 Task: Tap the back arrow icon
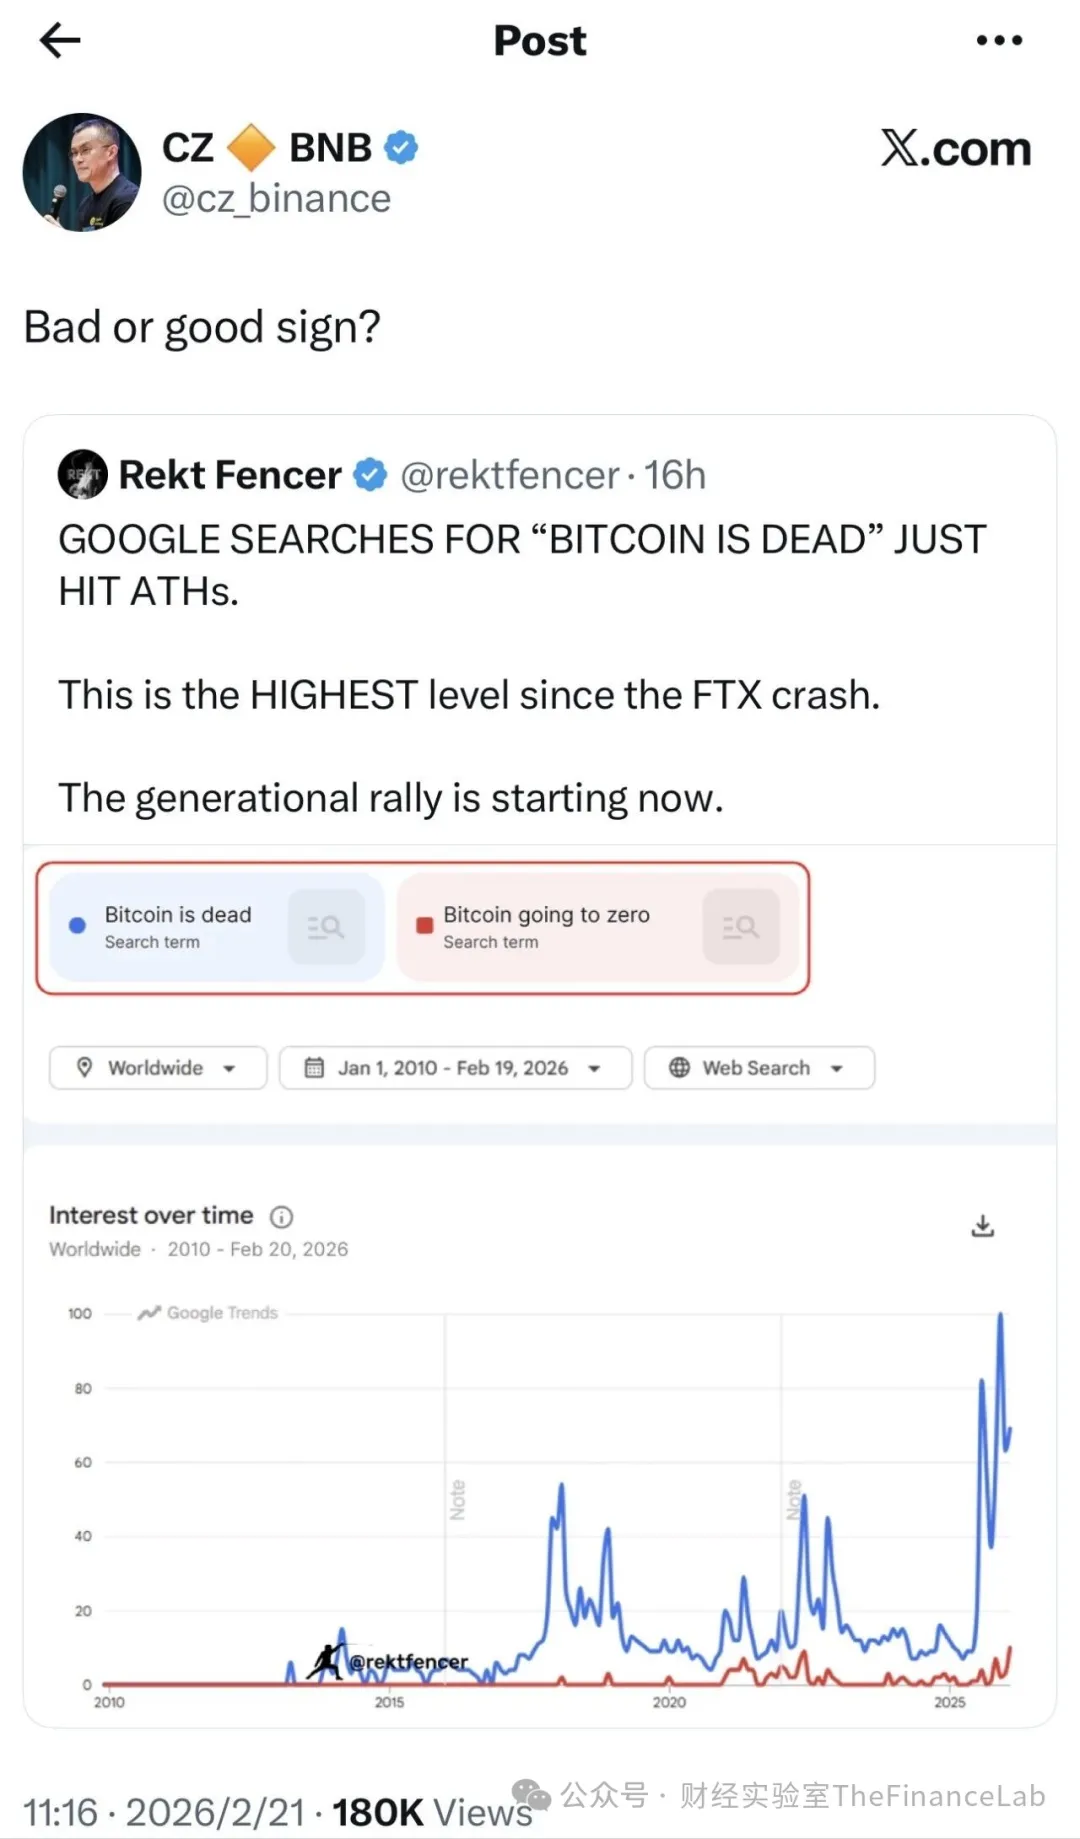(x=60, y=41)
